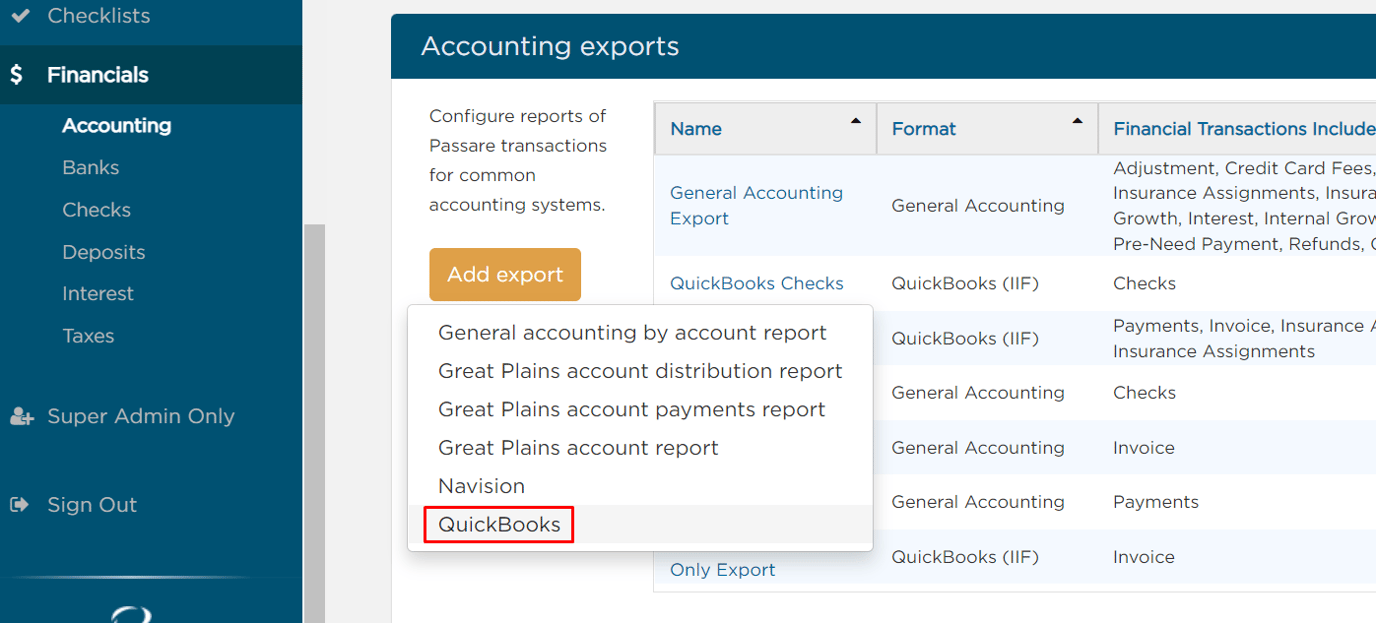
Task: Navigate to Taxes in the sidebar
Action: pyautogui.click(x=88, y=335)
